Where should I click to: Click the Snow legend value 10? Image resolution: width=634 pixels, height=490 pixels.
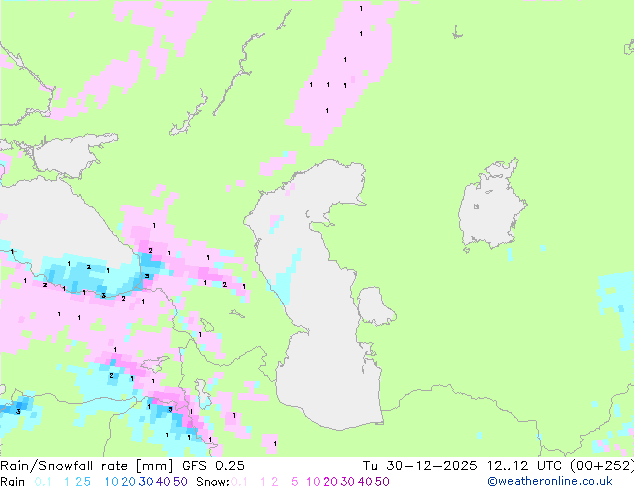[x=313, y=482]
